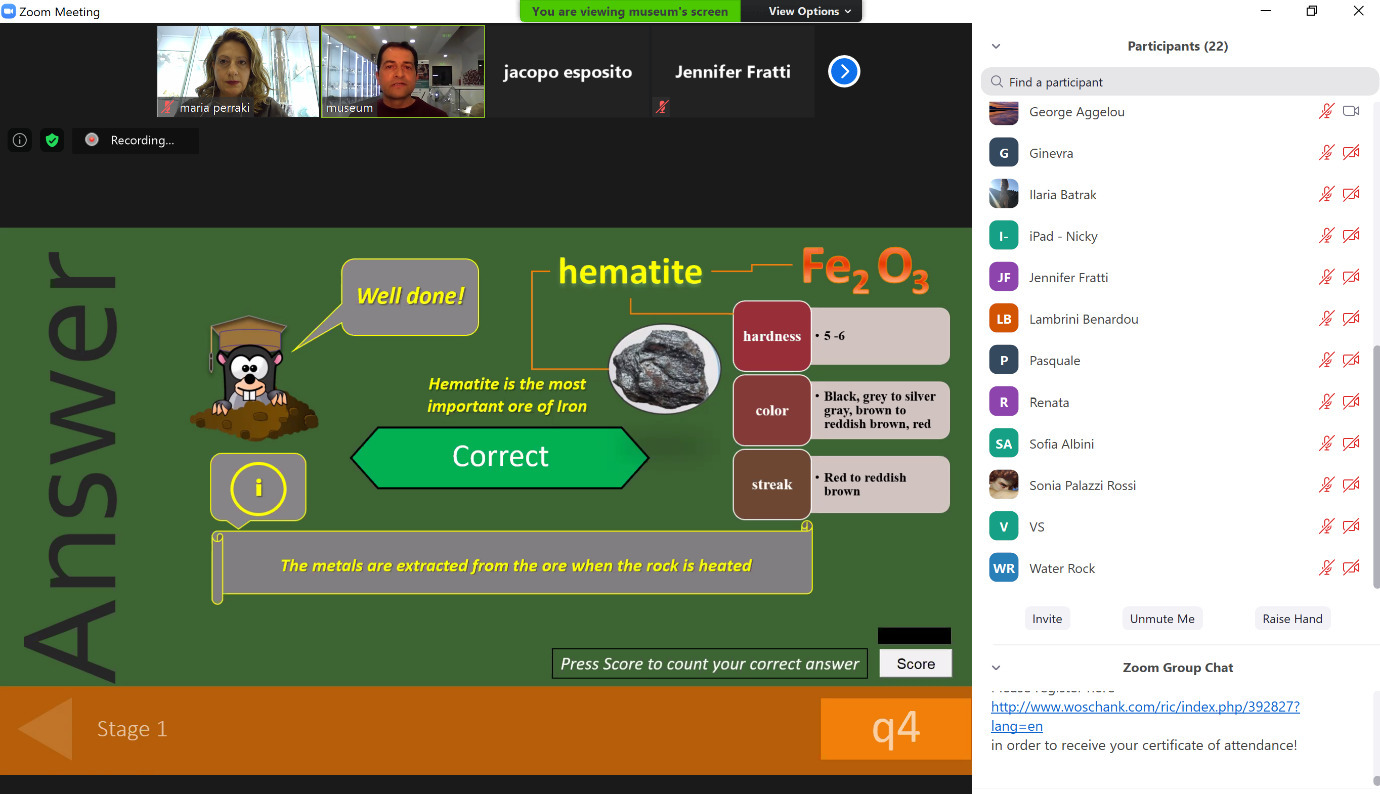Click in the Find a participant search field
The image size is (1380, 794).
pyautogui.click(x=1180, y=82)
